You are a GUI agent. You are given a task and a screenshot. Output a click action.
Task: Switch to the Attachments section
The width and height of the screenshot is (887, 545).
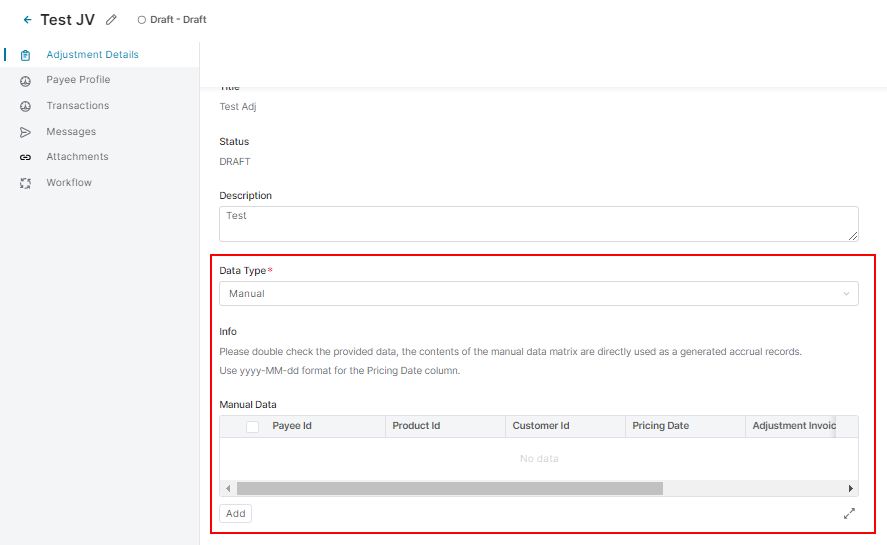coord(77,157)
